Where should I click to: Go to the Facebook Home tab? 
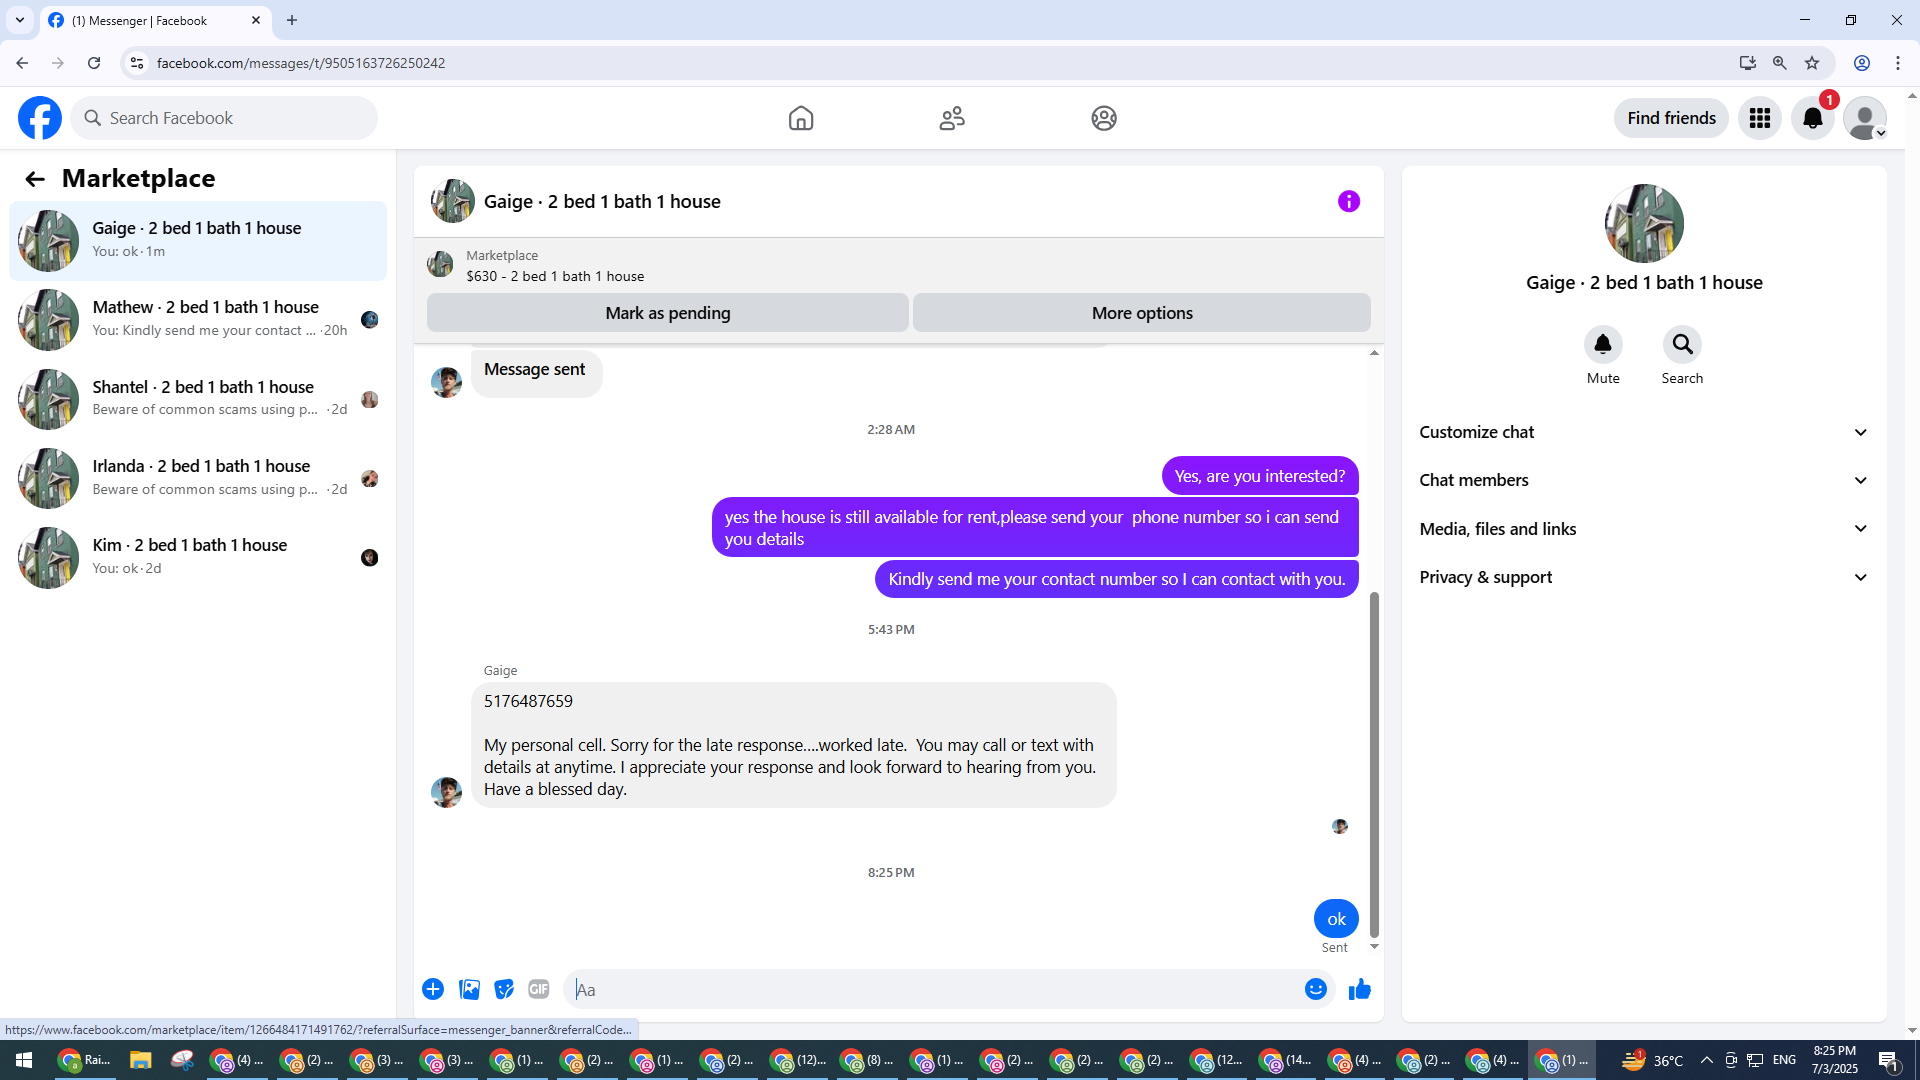[801, 119]
